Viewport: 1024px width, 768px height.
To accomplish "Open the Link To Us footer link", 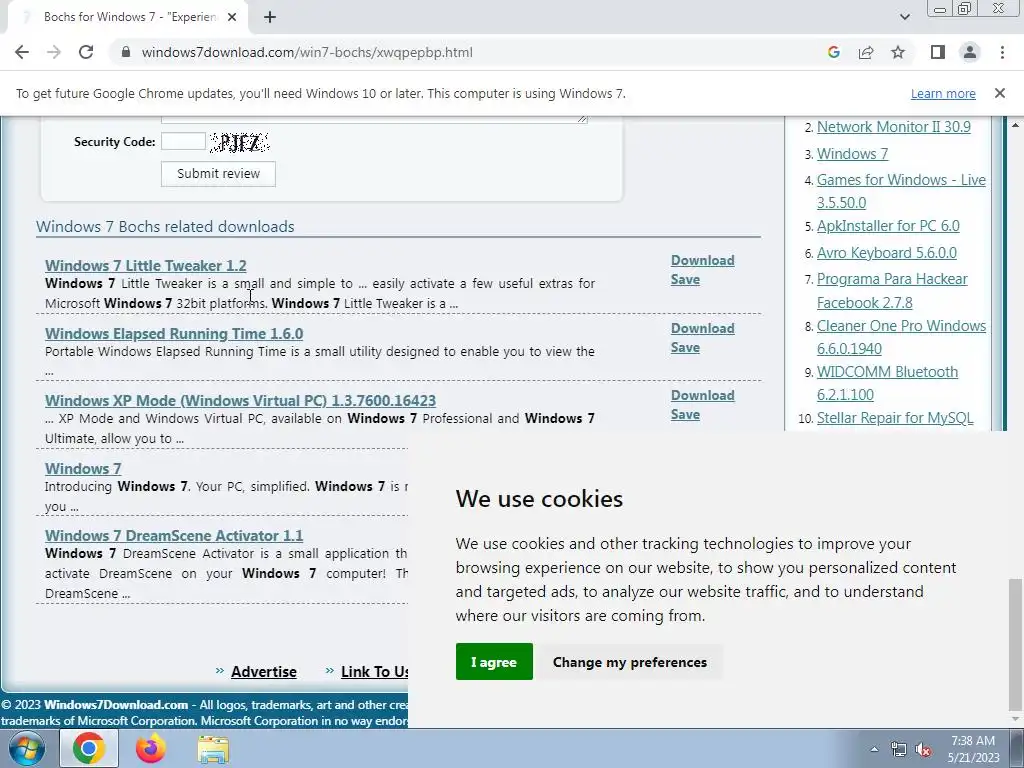I will click(x=374, y=671).
